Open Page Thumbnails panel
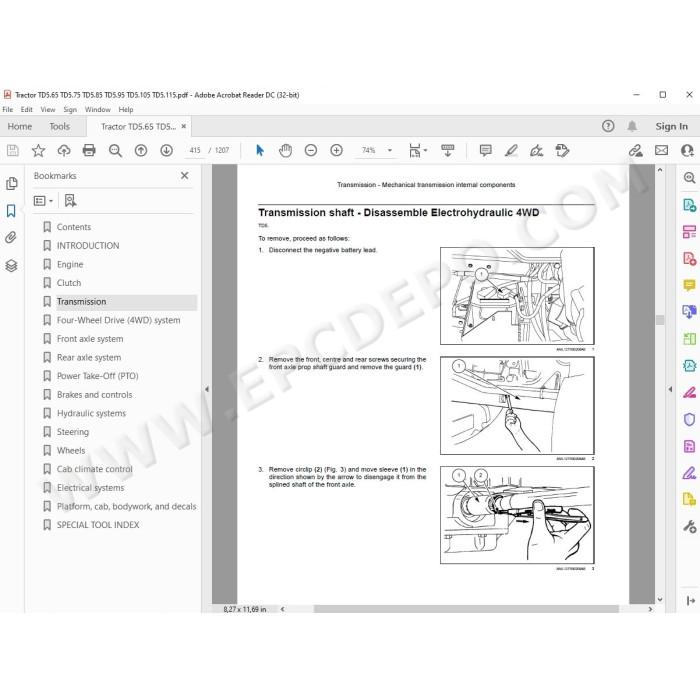The width and height of the screenshot is (700, 700). point(12,183)
